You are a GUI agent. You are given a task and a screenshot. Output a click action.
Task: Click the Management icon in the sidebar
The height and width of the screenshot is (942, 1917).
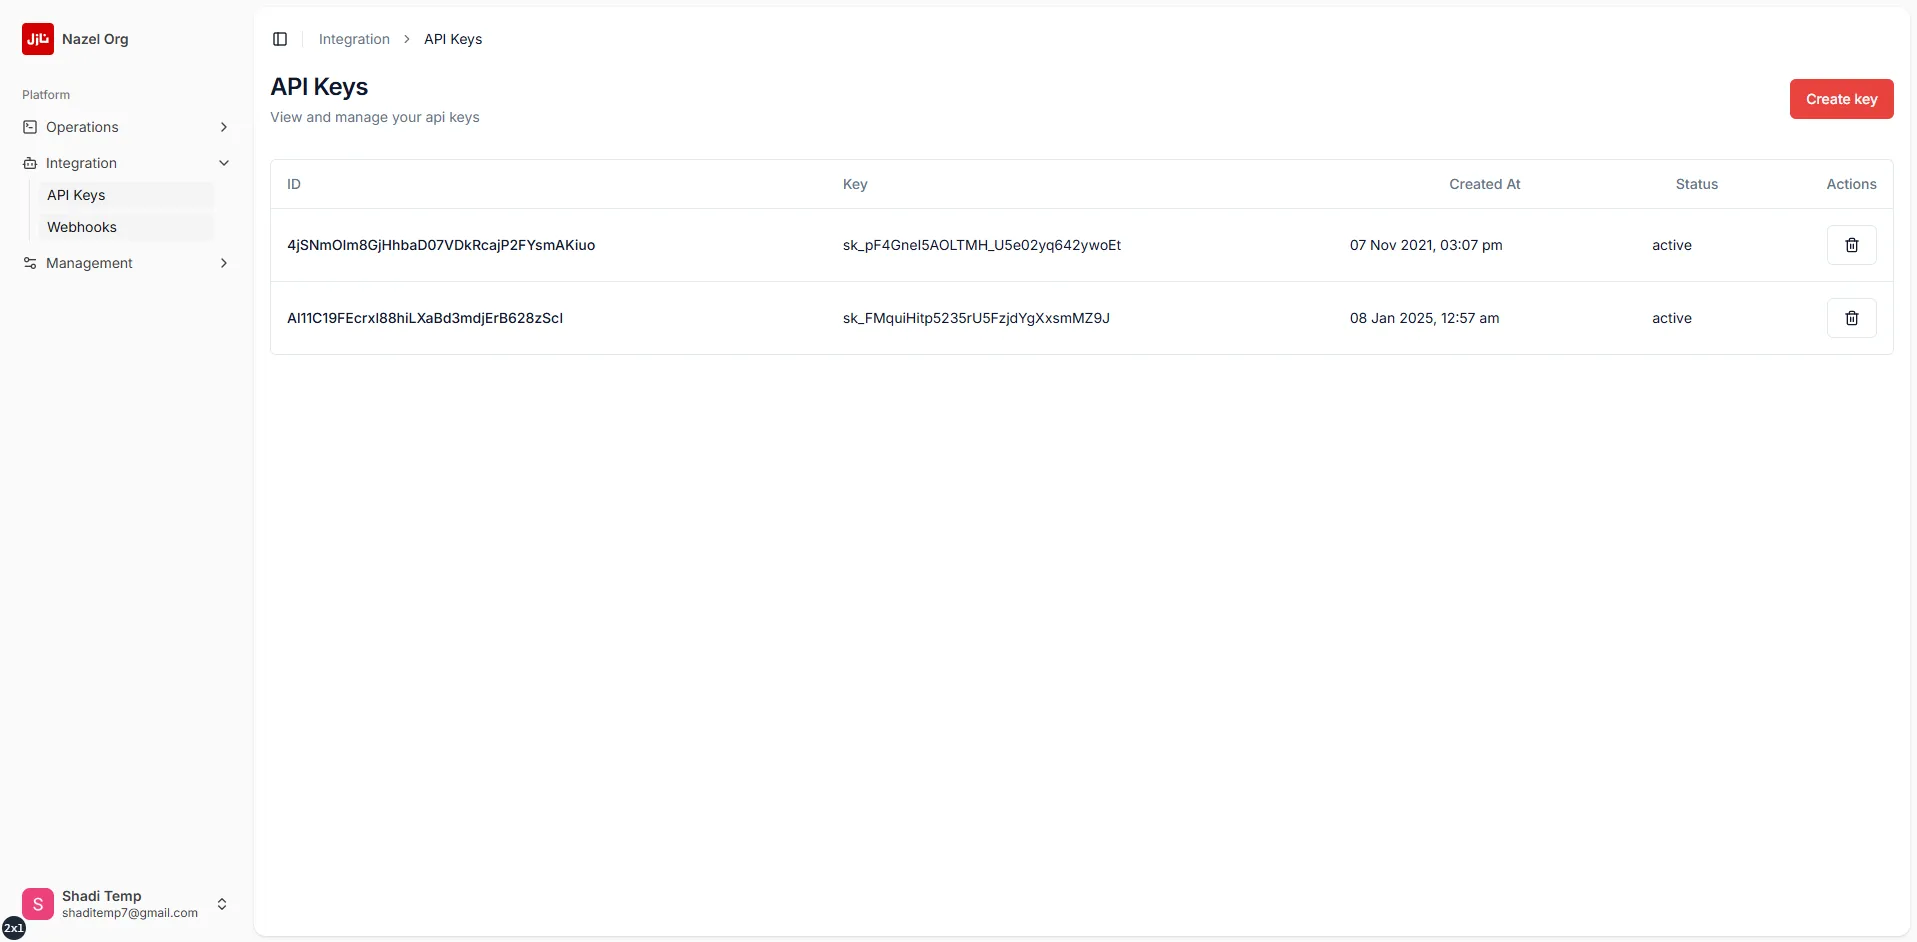pos(30,263)
